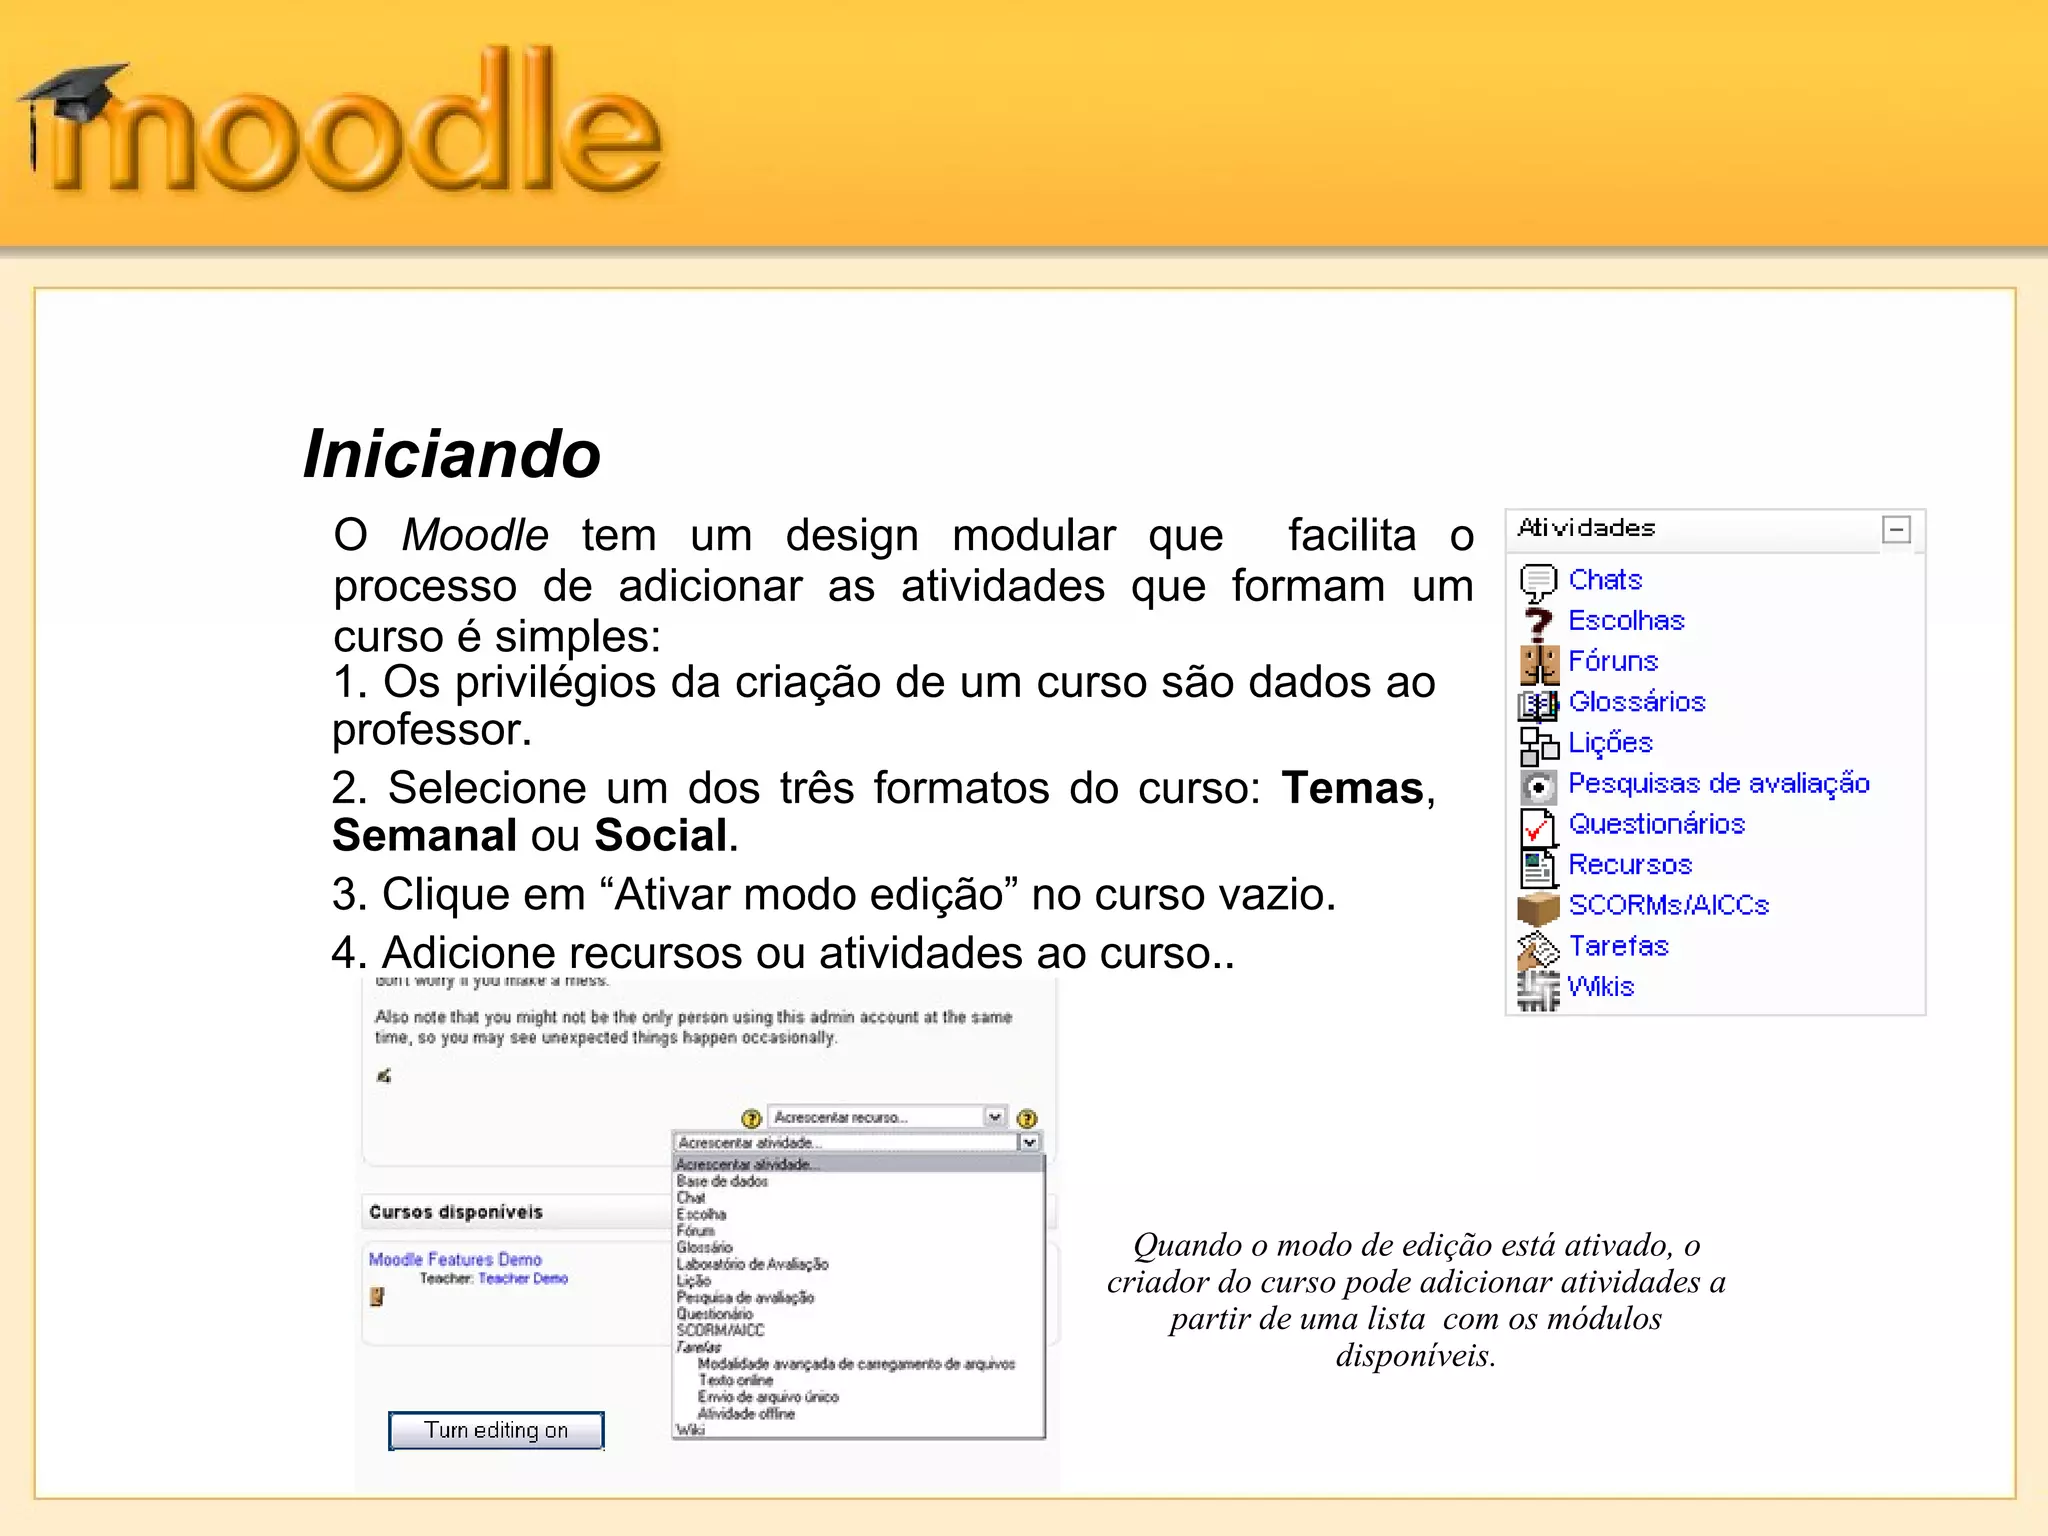Open the Glossários link in Atividades
The height and width of the screenshot is (1536, 2048).
1637,702
